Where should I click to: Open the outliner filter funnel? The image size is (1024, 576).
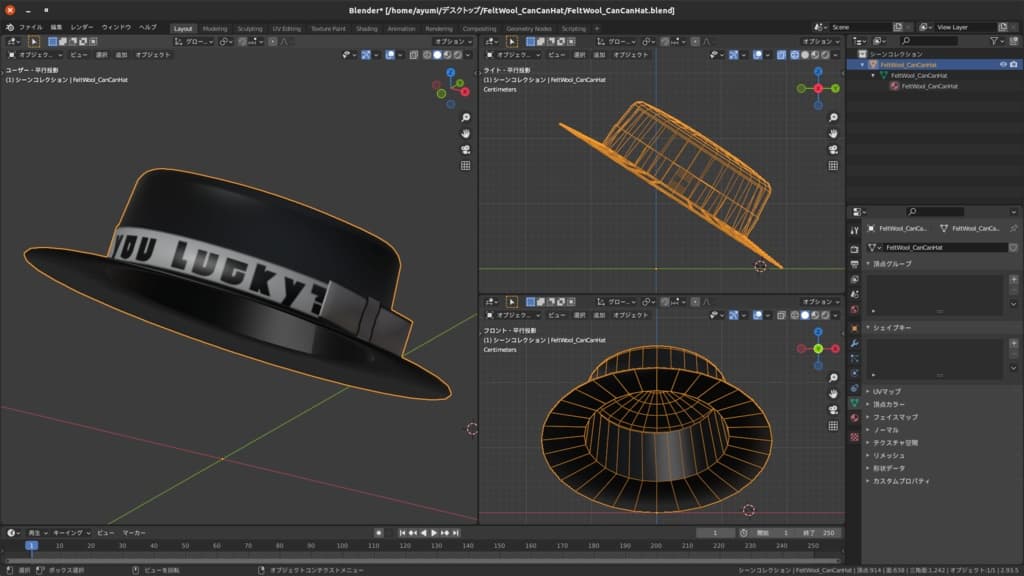pos(996,41)
